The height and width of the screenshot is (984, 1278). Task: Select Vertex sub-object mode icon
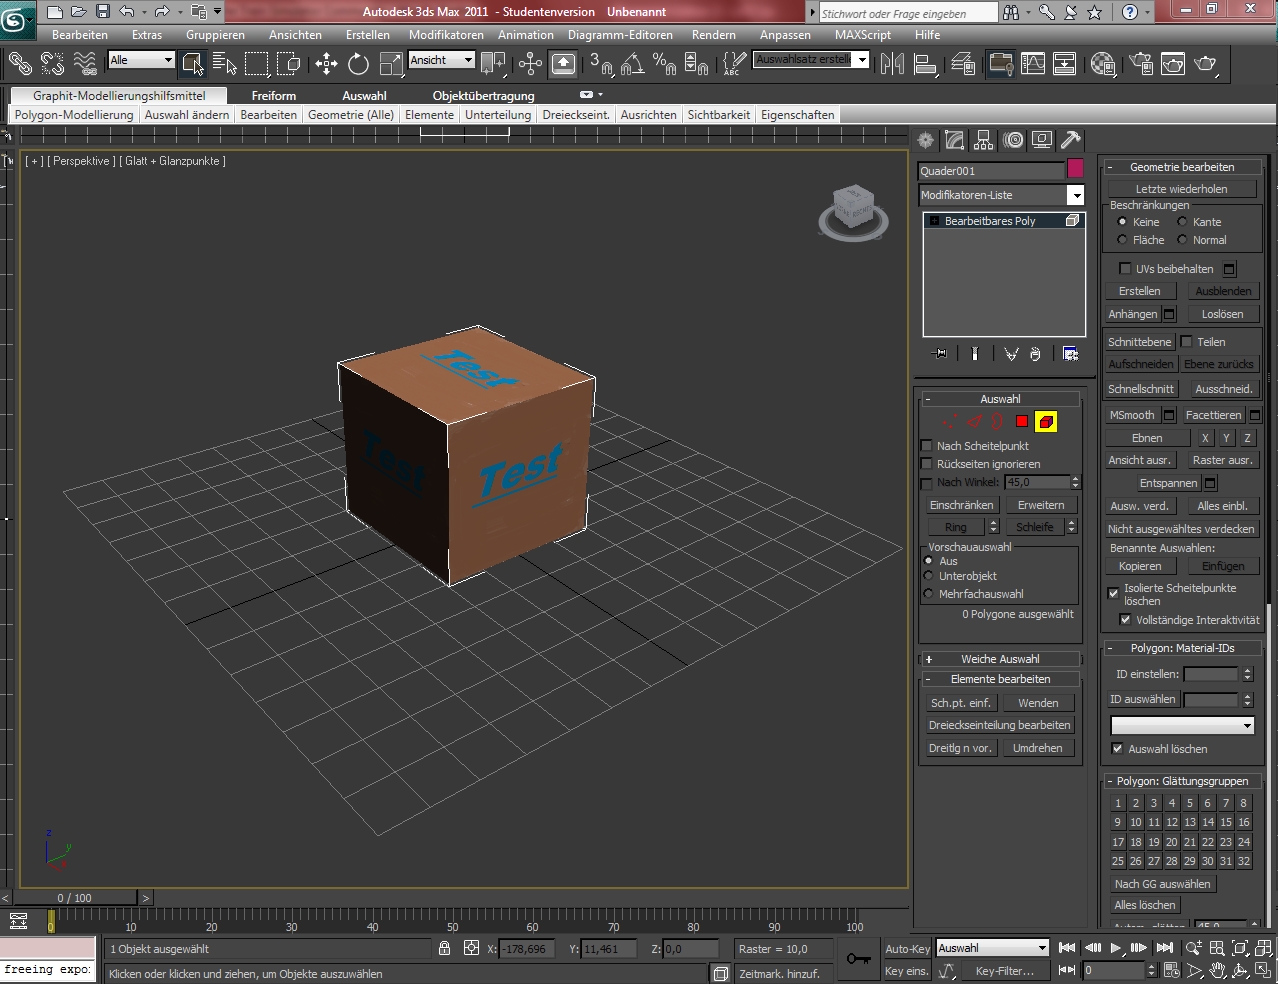tap(950, 422)
